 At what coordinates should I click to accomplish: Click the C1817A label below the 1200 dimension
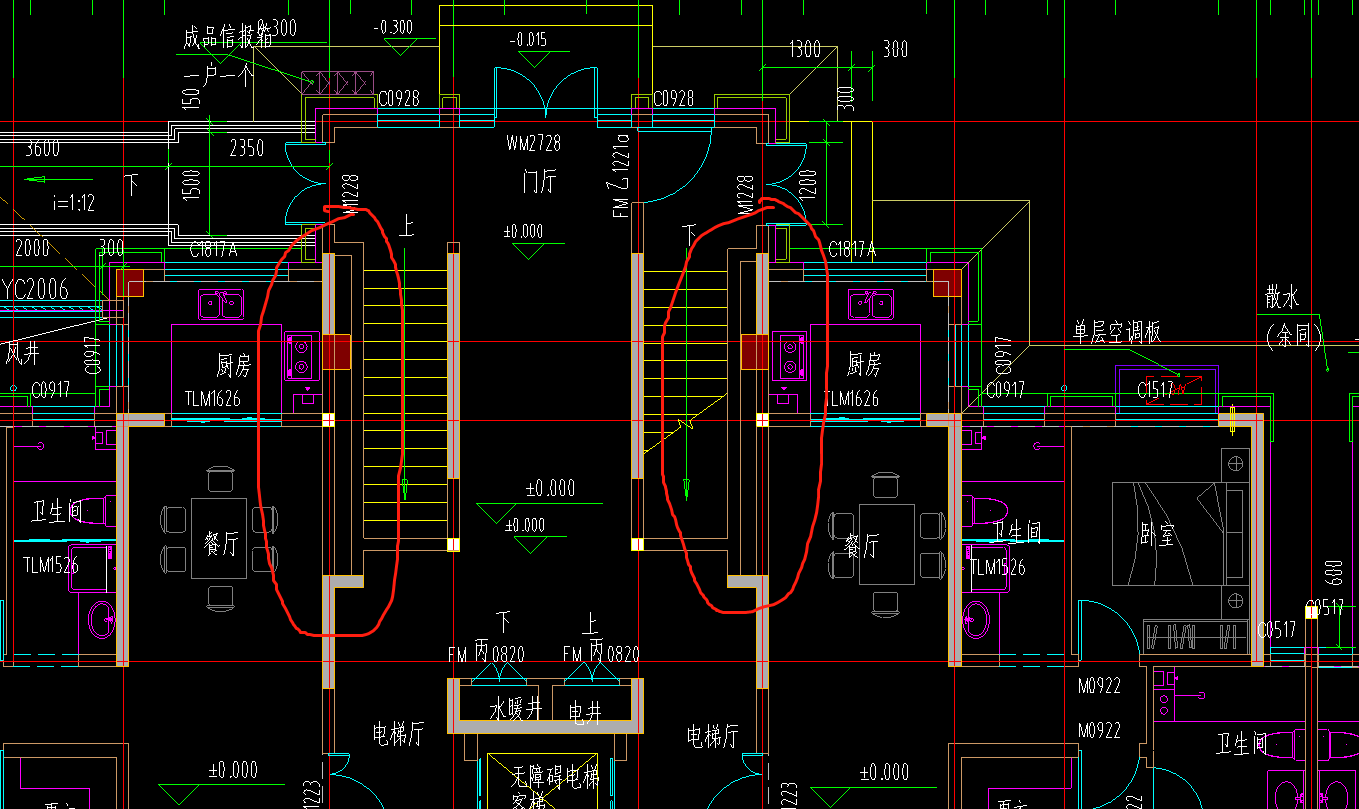851,250
